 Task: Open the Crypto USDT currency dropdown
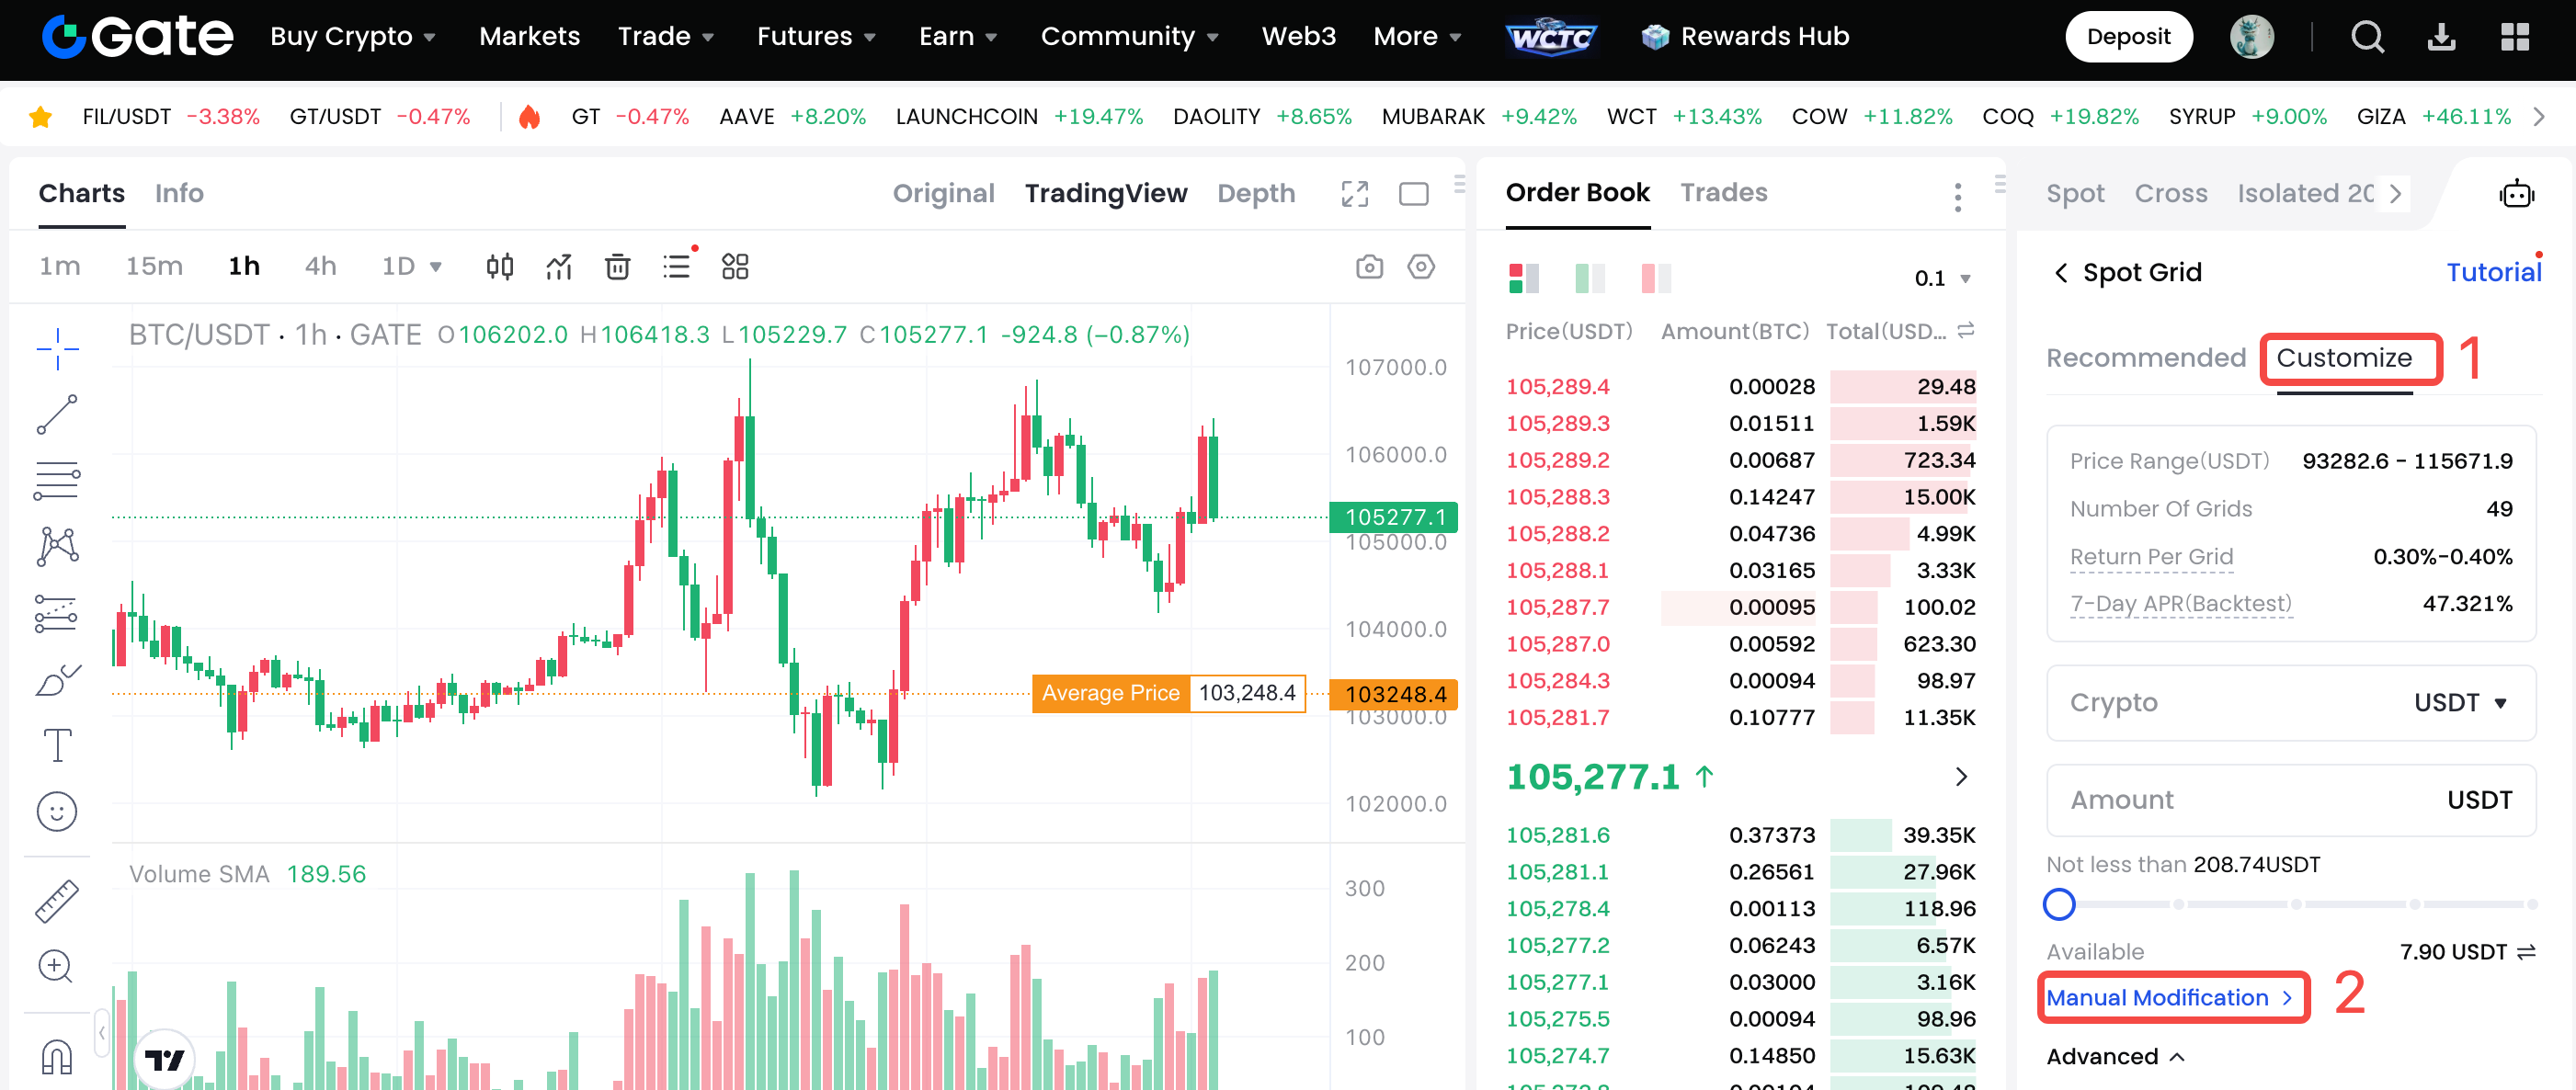tap(2459, 702)
